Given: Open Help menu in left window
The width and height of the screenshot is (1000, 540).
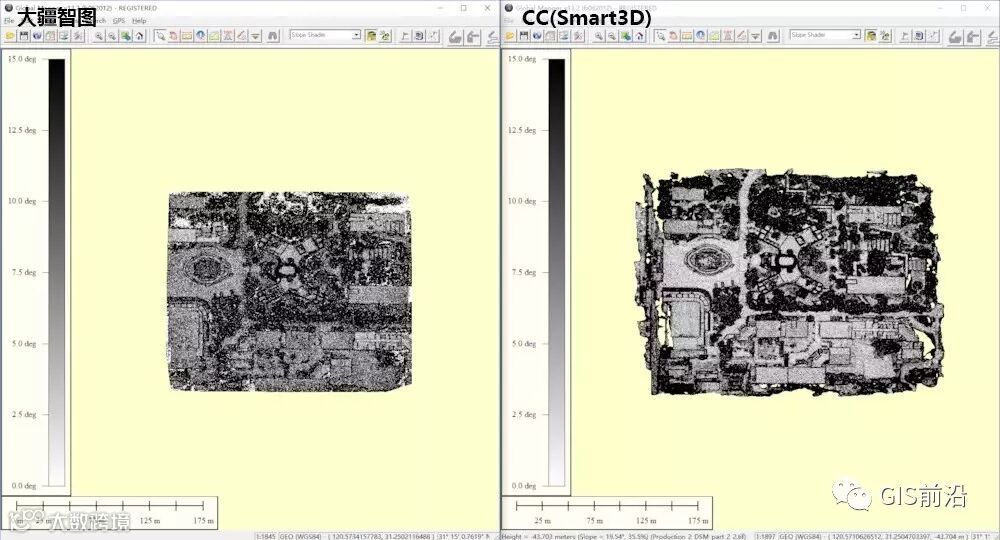Looking at the screenshot, I should click(x=139, y=21).
